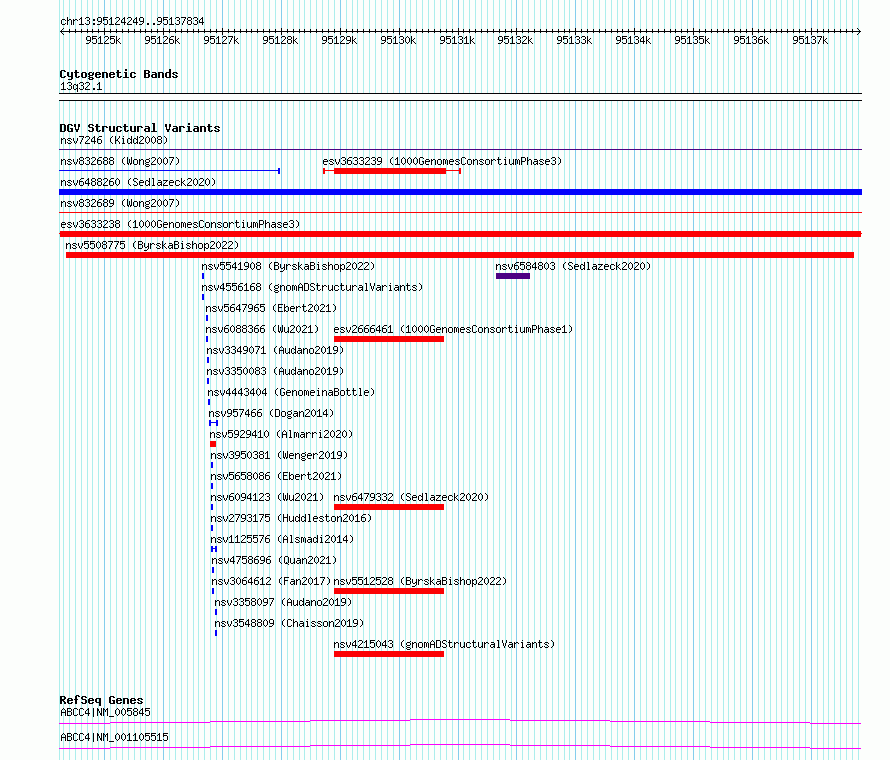Select the nsv832689 (Wong2007) label
This screenshot has height=760, width=890.
click(x=120, y=203)
